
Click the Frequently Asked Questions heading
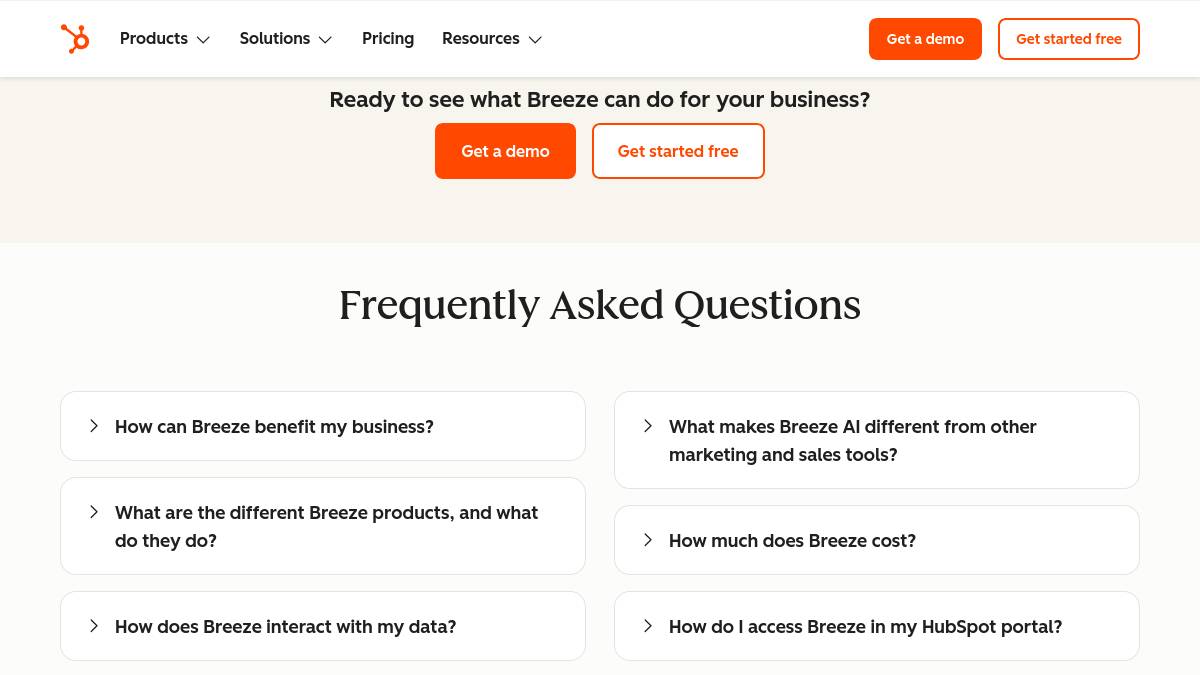coord(600,305)
